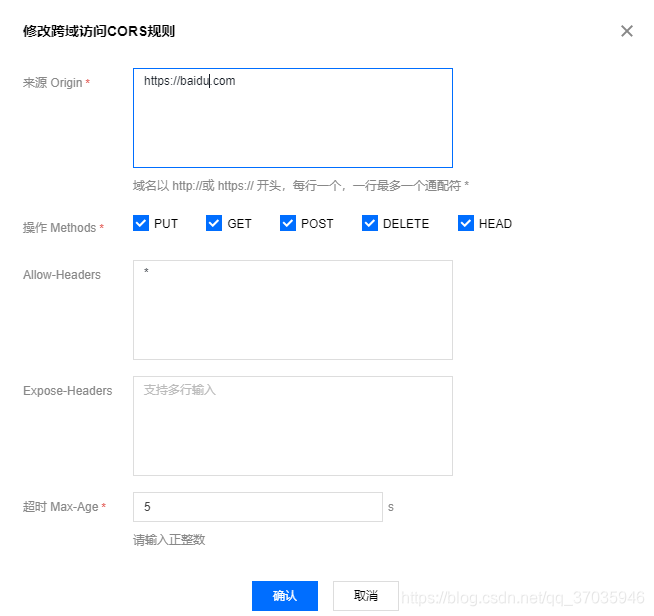This screenshot has height=616, width=654.
Task: Toggle the HEAD method checkbox
Action: point(466,223)
